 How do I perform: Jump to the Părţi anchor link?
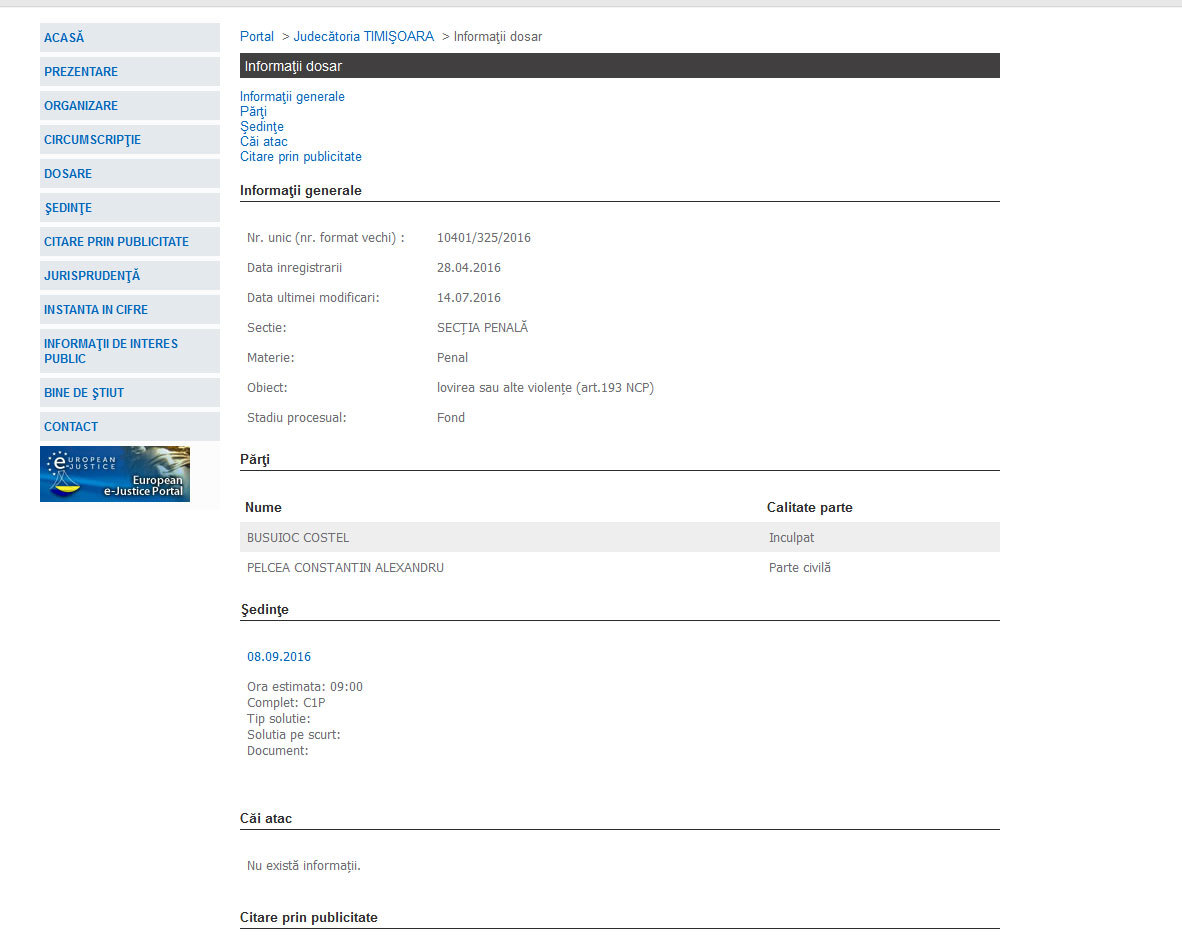coord(253,112)
